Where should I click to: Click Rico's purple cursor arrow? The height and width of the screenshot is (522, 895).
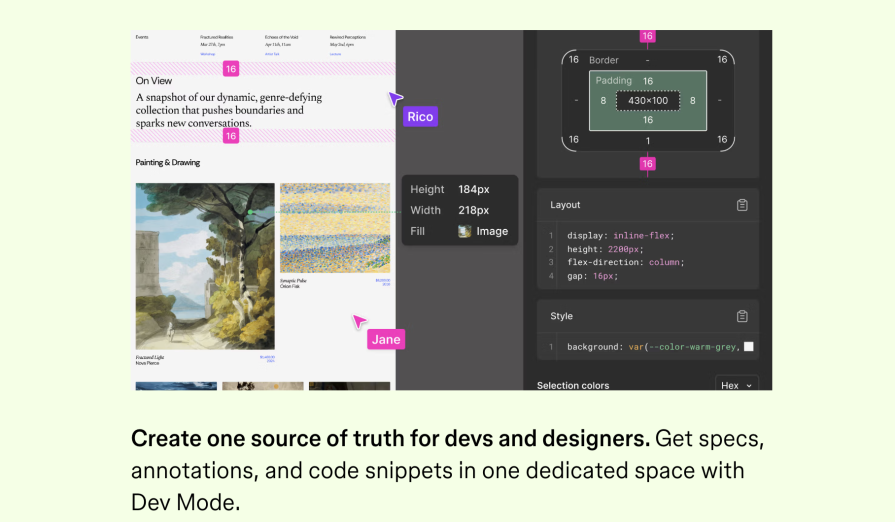(x=396, y=98)
